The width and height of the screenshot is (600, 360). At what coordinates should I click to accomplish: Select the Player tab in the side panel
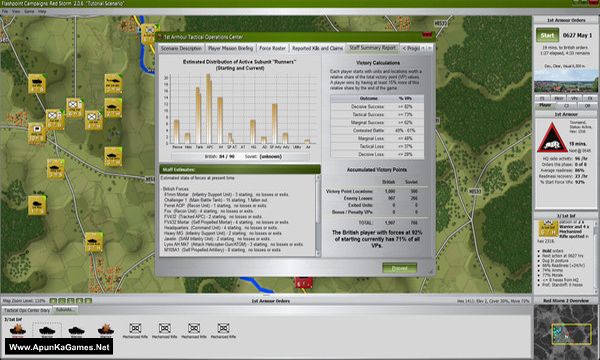click(545, 105)
